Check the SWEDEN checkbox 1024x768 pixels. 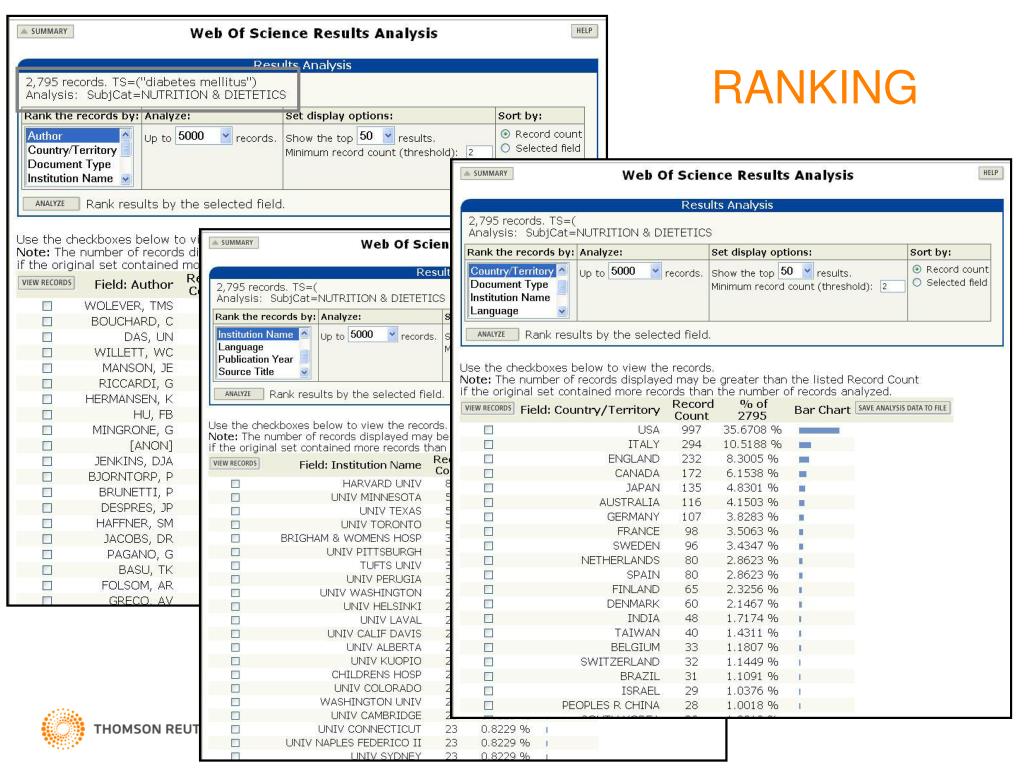point(488,546)
